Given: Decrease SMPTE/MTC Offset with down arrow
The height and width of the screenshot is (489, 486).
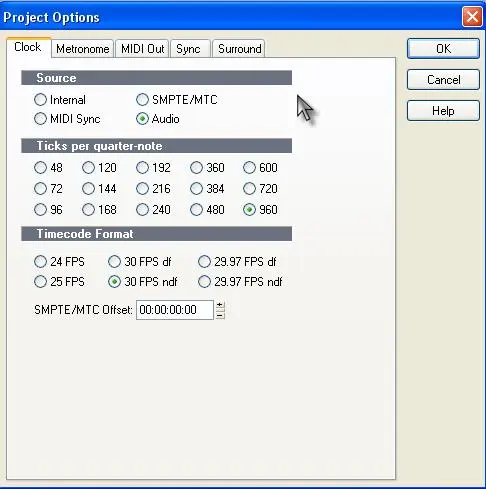Looking at the screenshot, I should tap(220, 315).
